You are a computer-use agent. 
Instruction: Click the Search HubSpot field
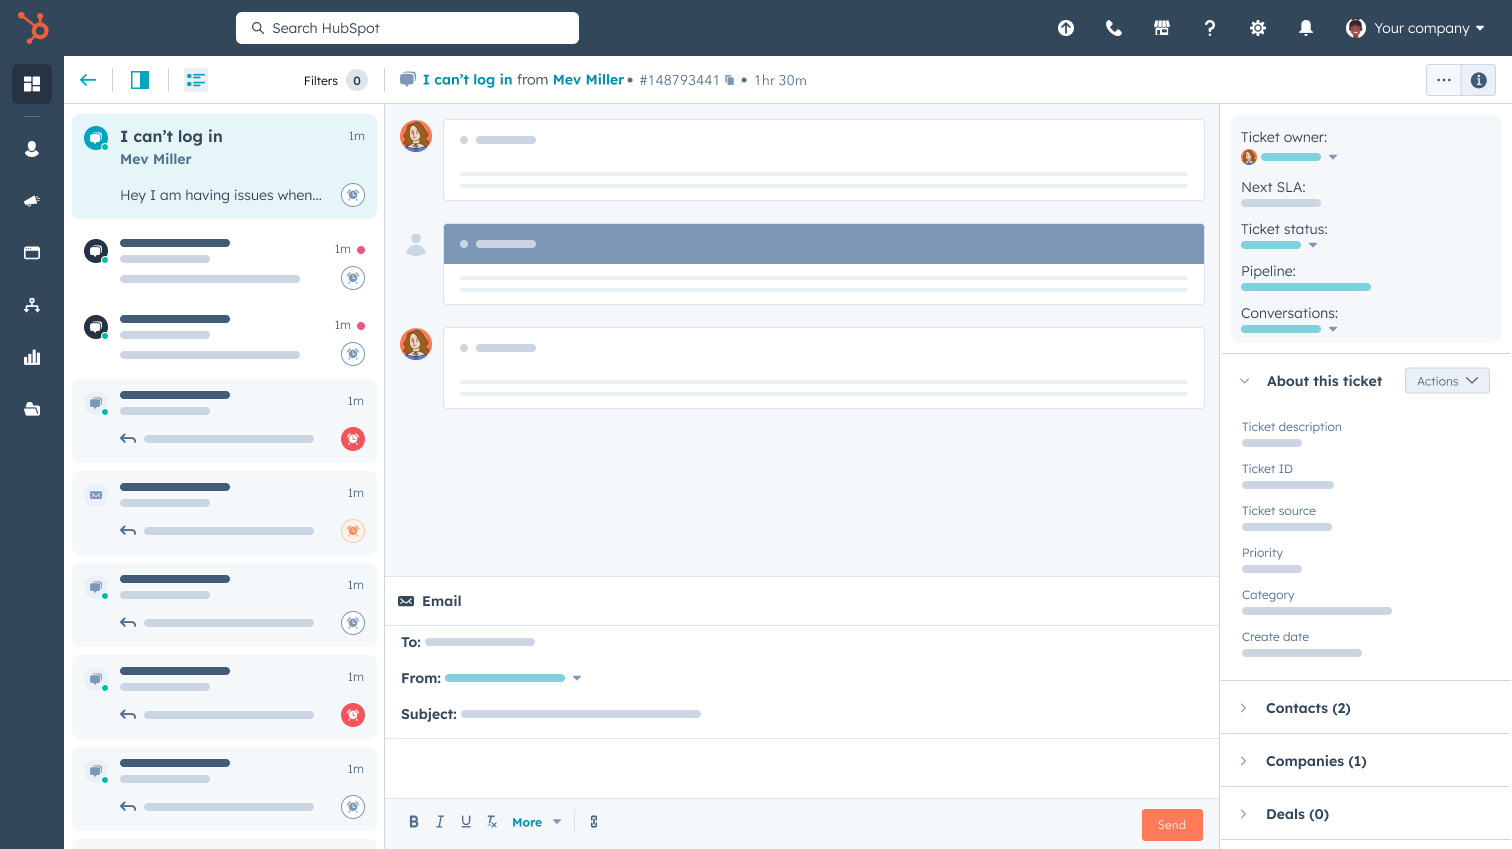pyautogui.click(x=407, y=28)
